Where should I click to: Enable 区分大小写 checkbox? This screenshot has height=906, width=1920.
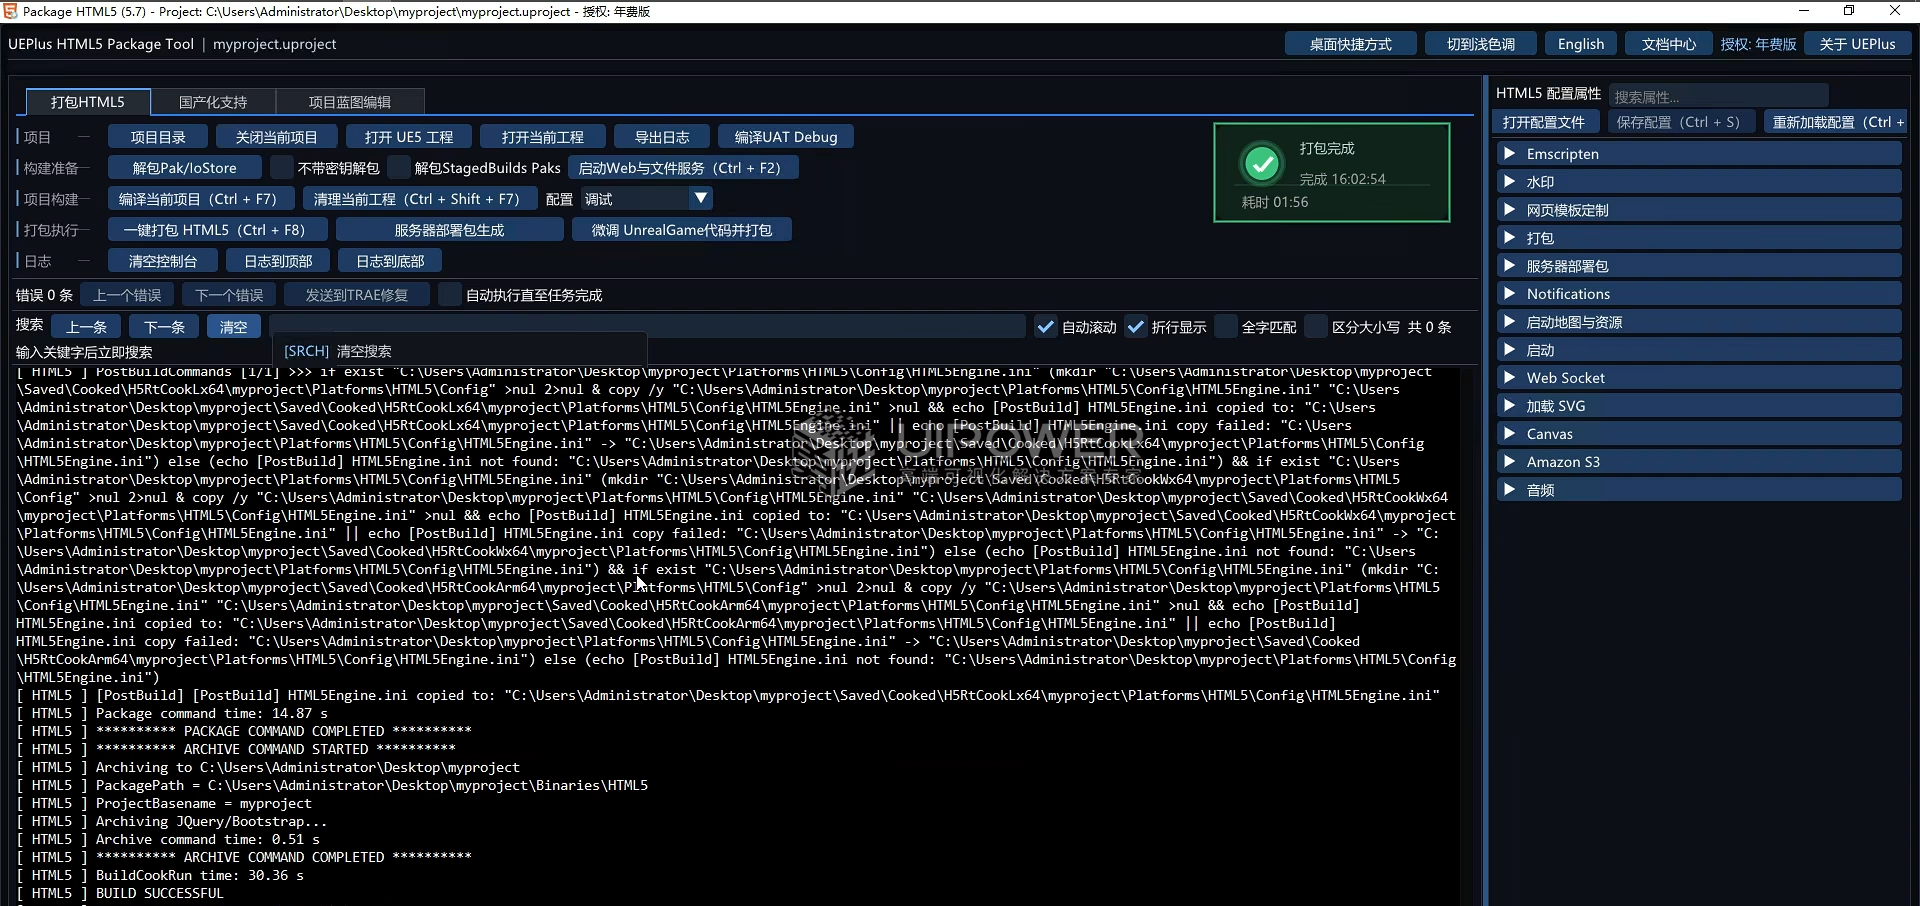(x=1316, y=327)
